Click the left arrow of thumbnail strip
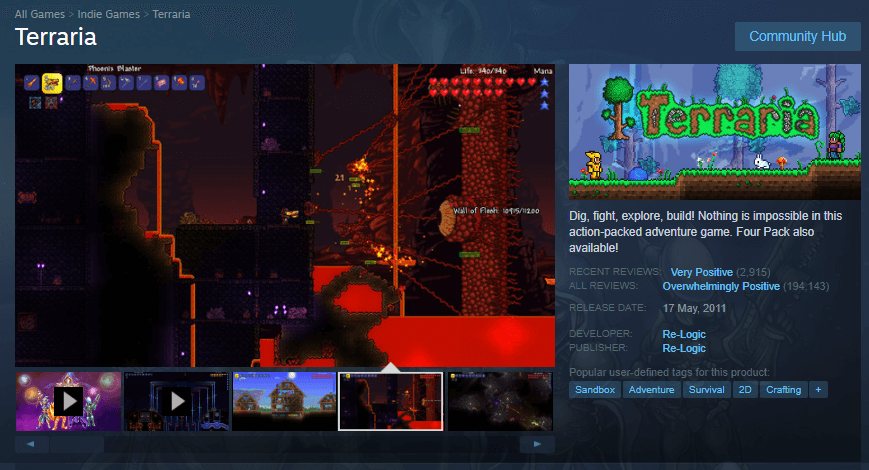Viewport: 869px width, 470px height. pos(30,444)
